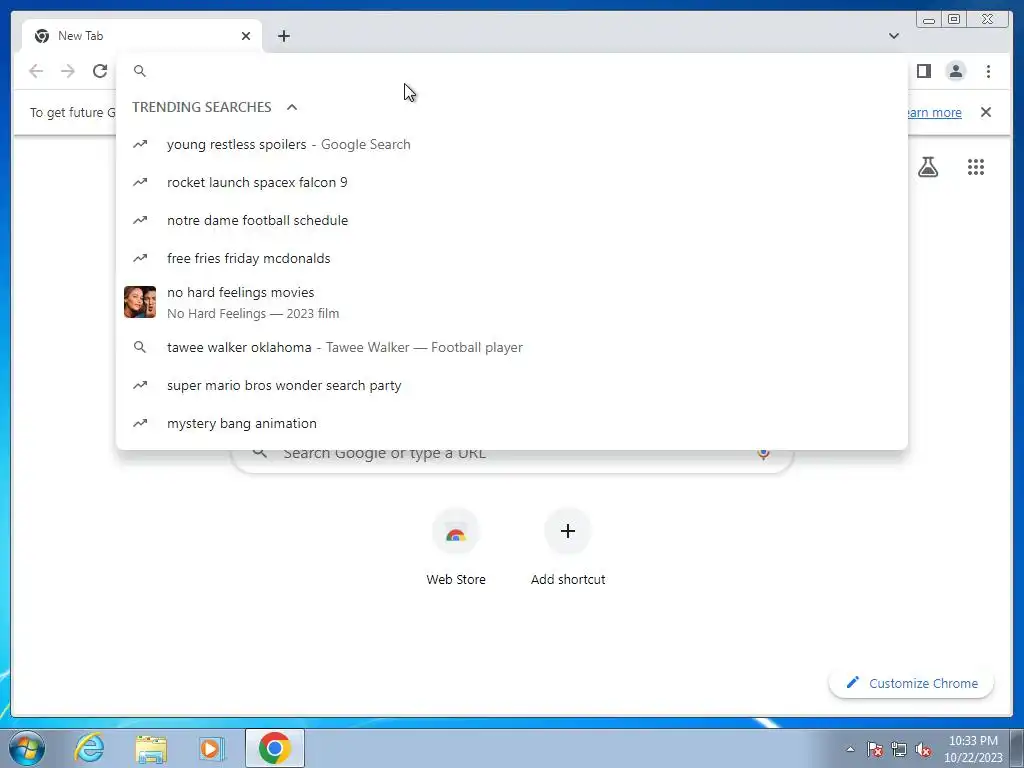This screenshot has width=1024, height=768.
Task: Open the Web Store shortcut
Action: [456, 549]
